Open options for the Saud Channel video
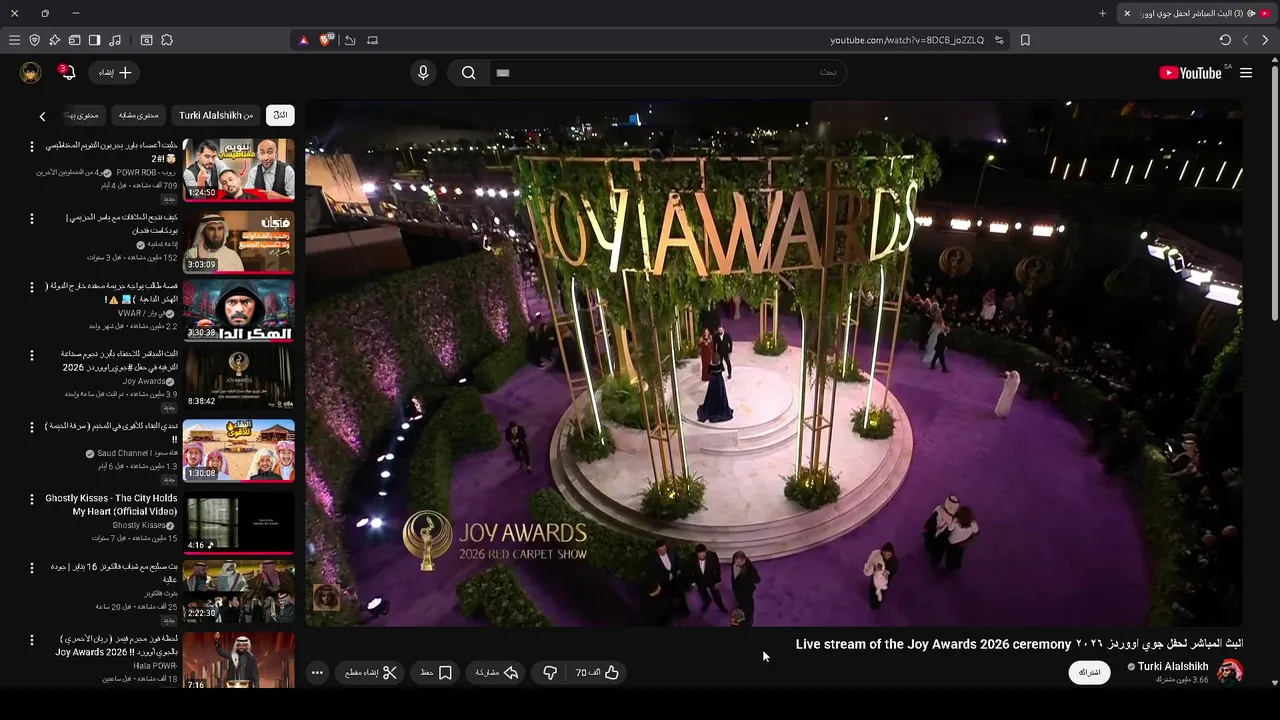The width and height of the screenshot is (1280, 720). click(x=31, y=427)
